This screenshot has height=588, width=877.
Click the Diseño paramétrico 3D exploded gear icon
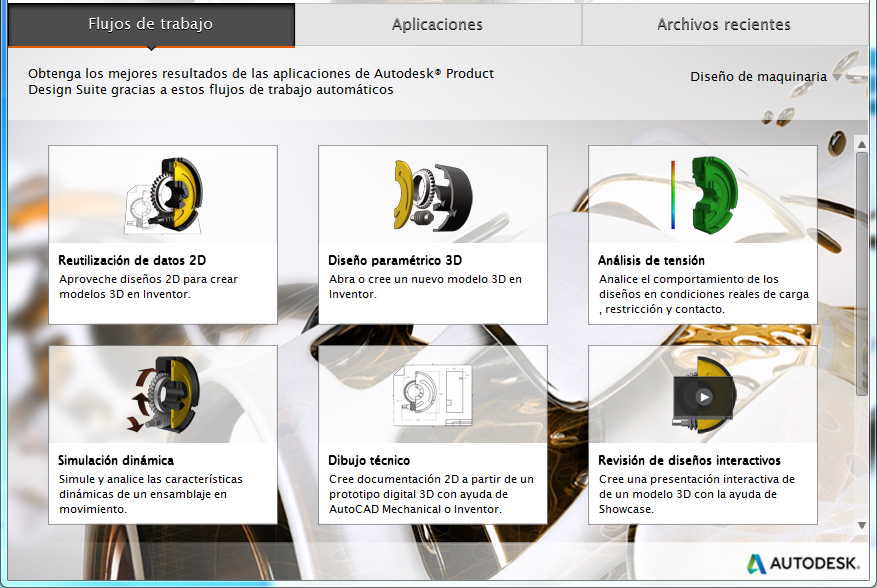[x=433, y=196]
